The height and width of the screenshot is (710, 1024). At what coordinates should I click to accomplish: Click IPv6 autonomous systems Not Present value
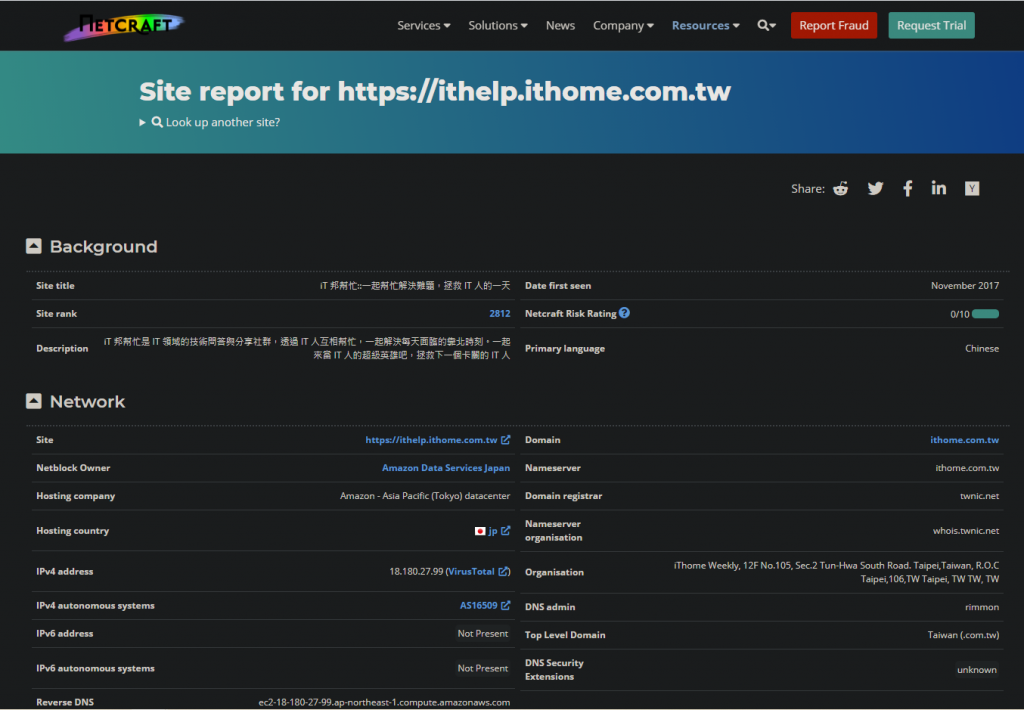tap(483, 668)
